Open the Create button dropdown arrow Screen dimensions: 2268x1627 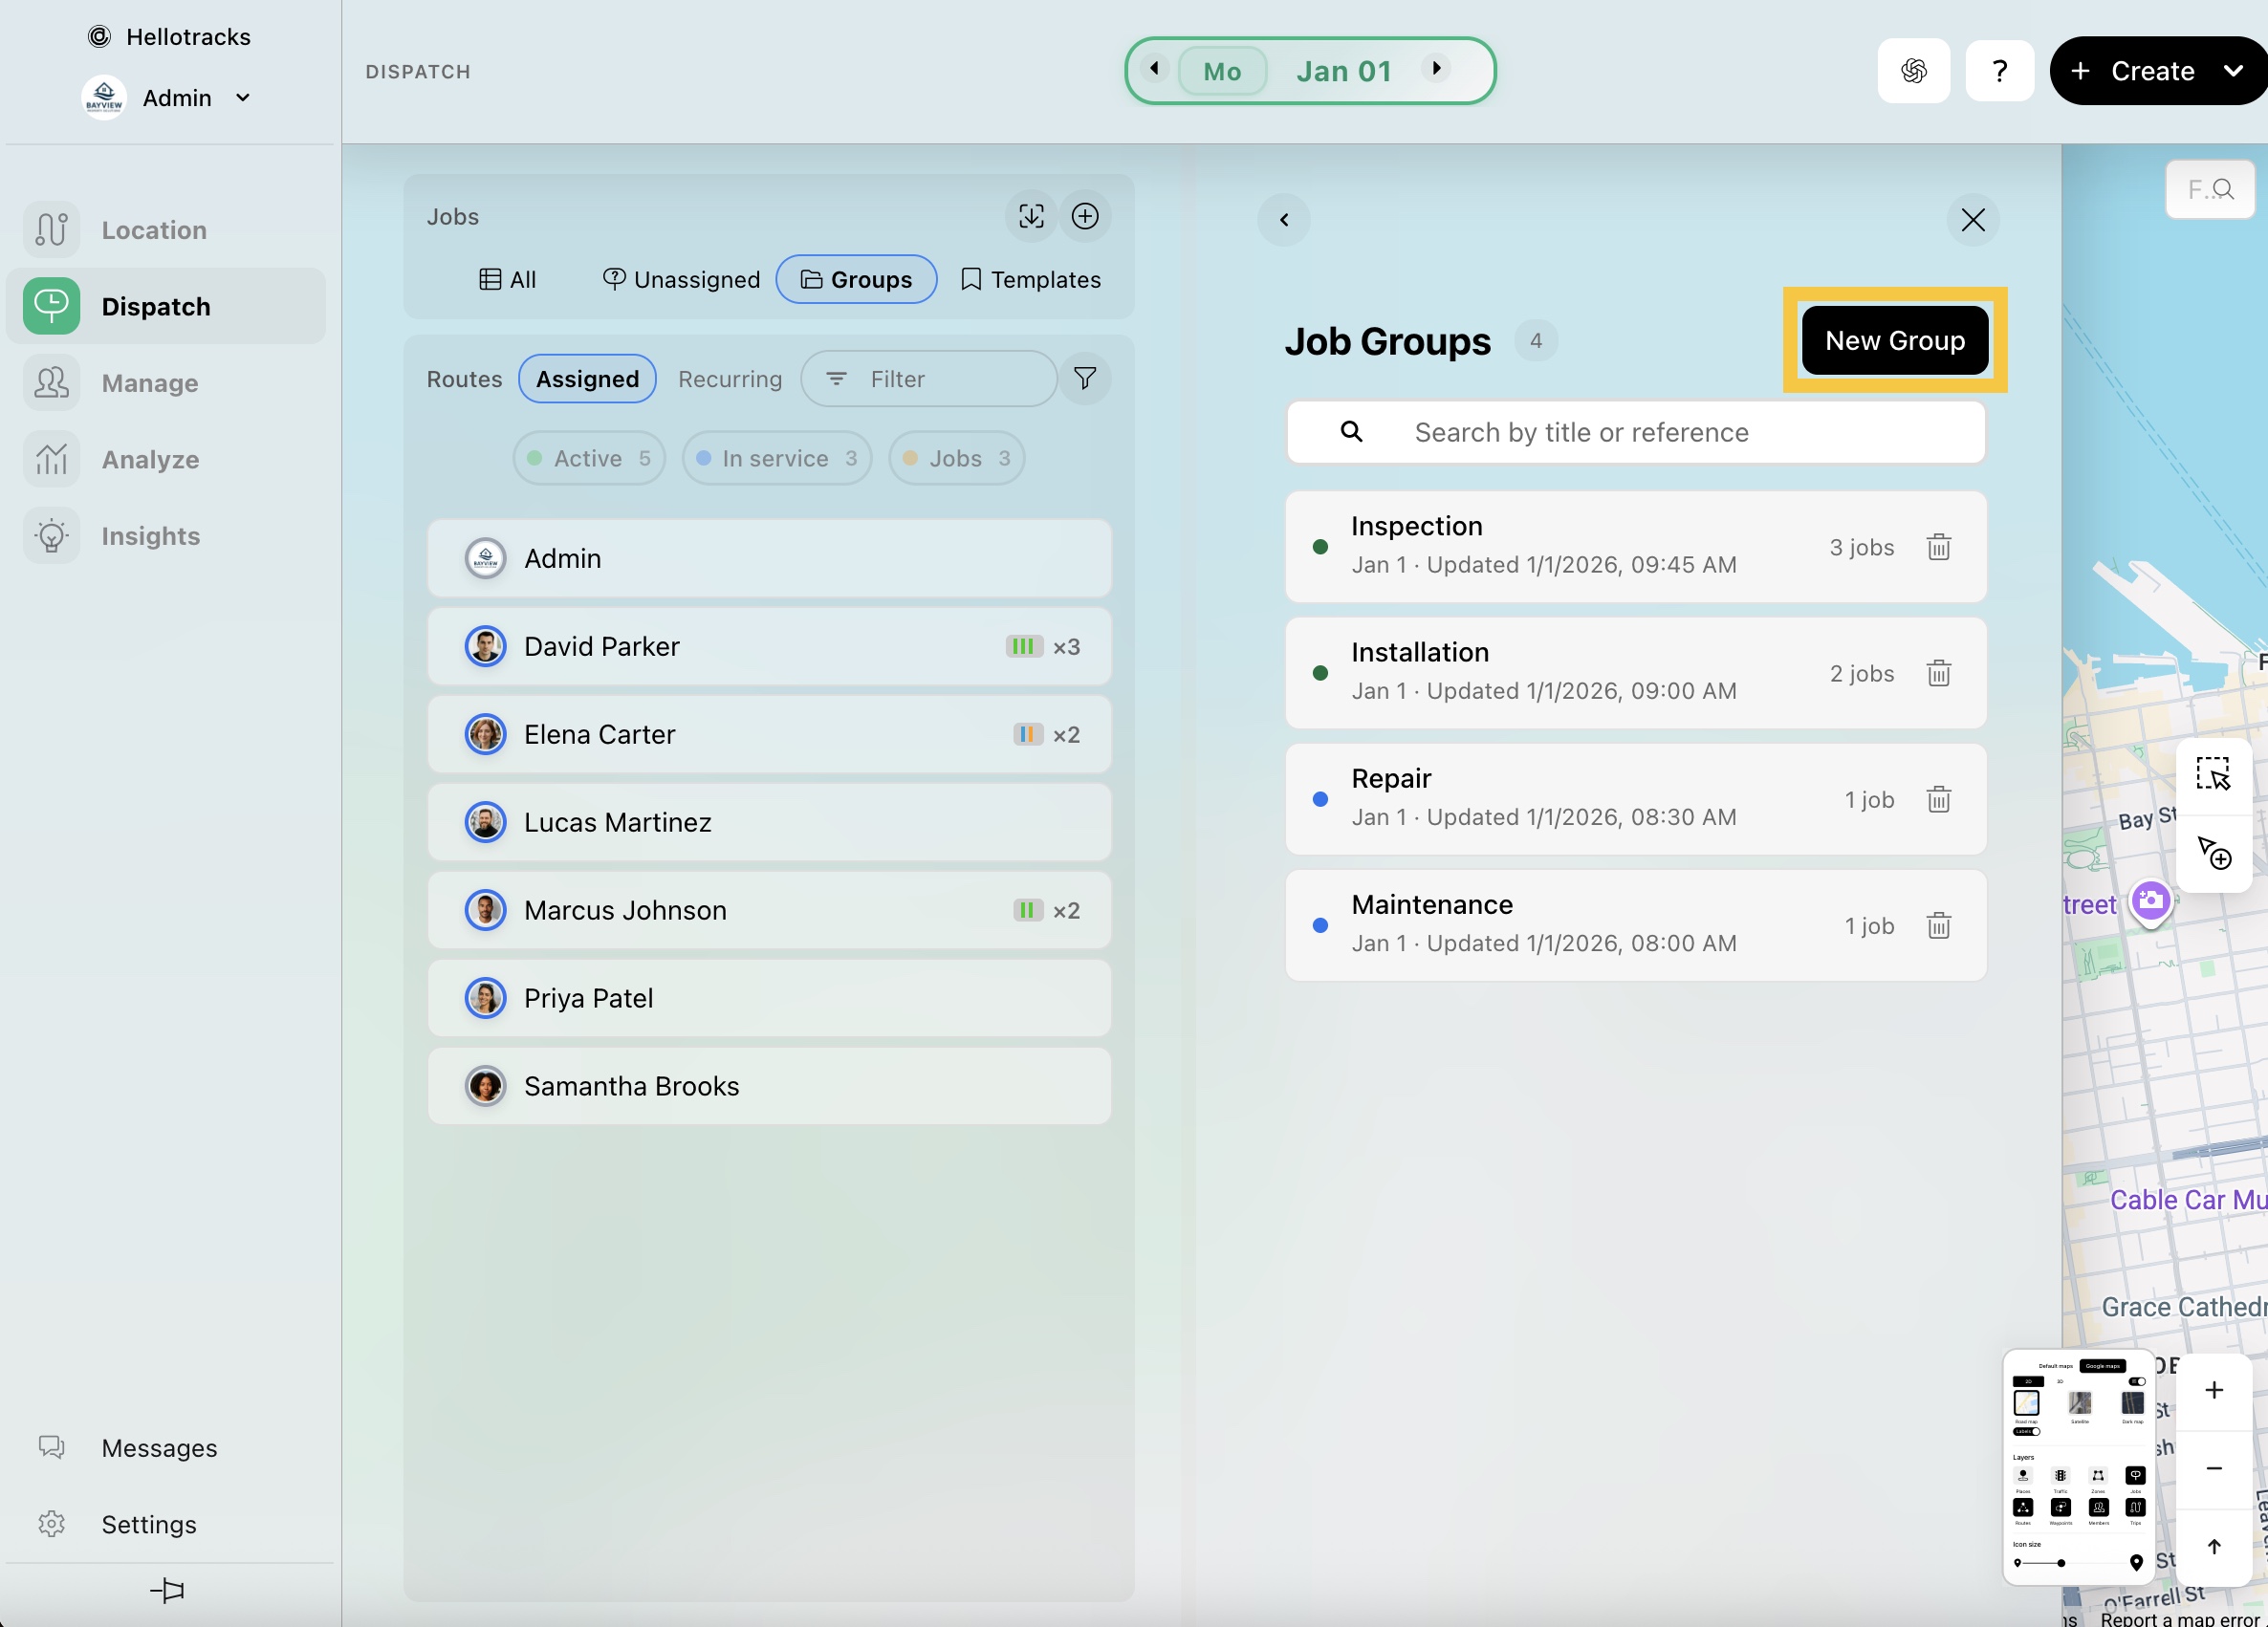point(2233,71)
